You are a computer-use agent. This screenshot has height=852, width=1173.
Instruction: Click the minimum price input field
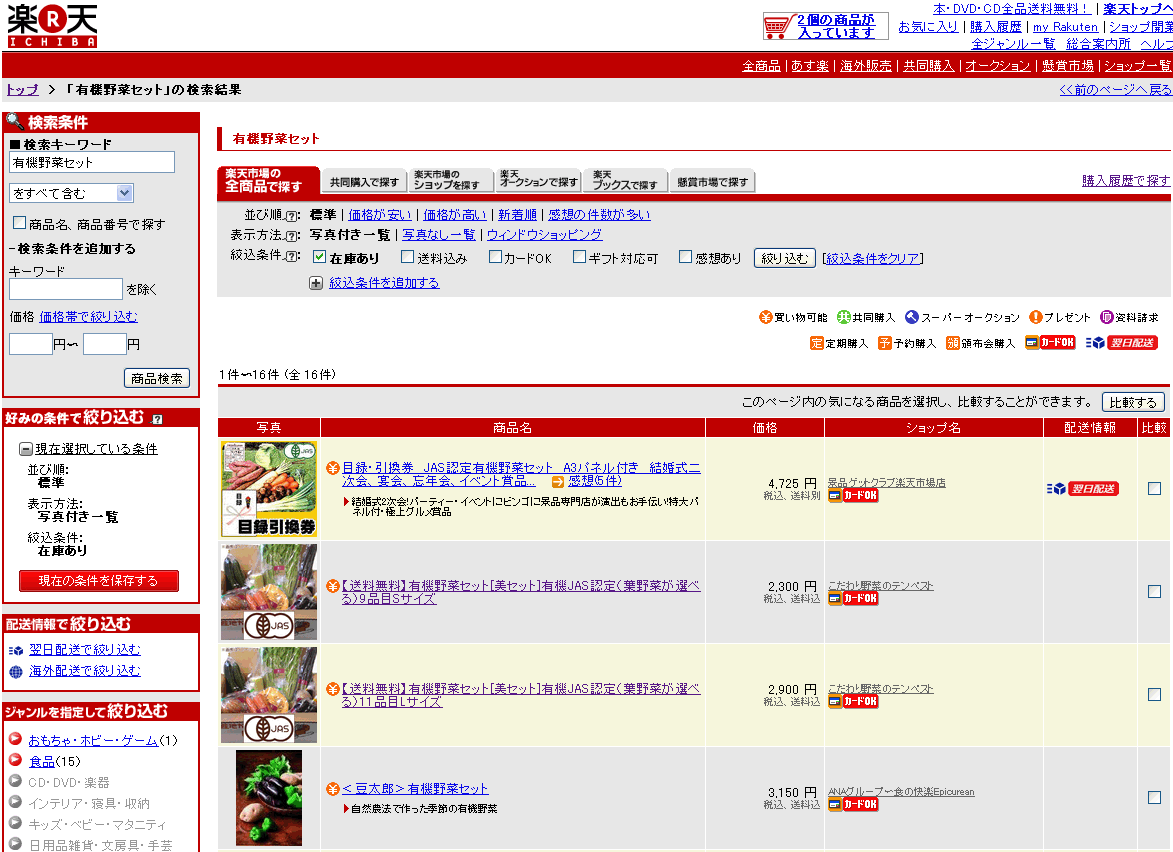coord(31,344)
